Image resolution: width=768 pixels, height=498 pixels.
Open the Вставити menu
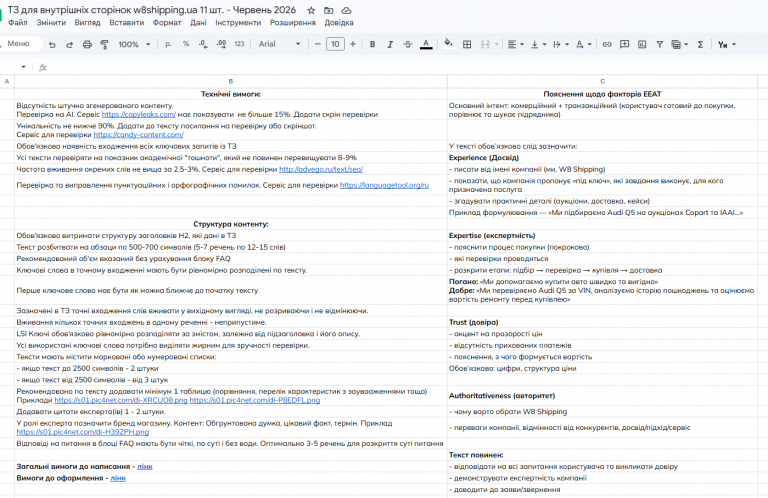(126, 23)
